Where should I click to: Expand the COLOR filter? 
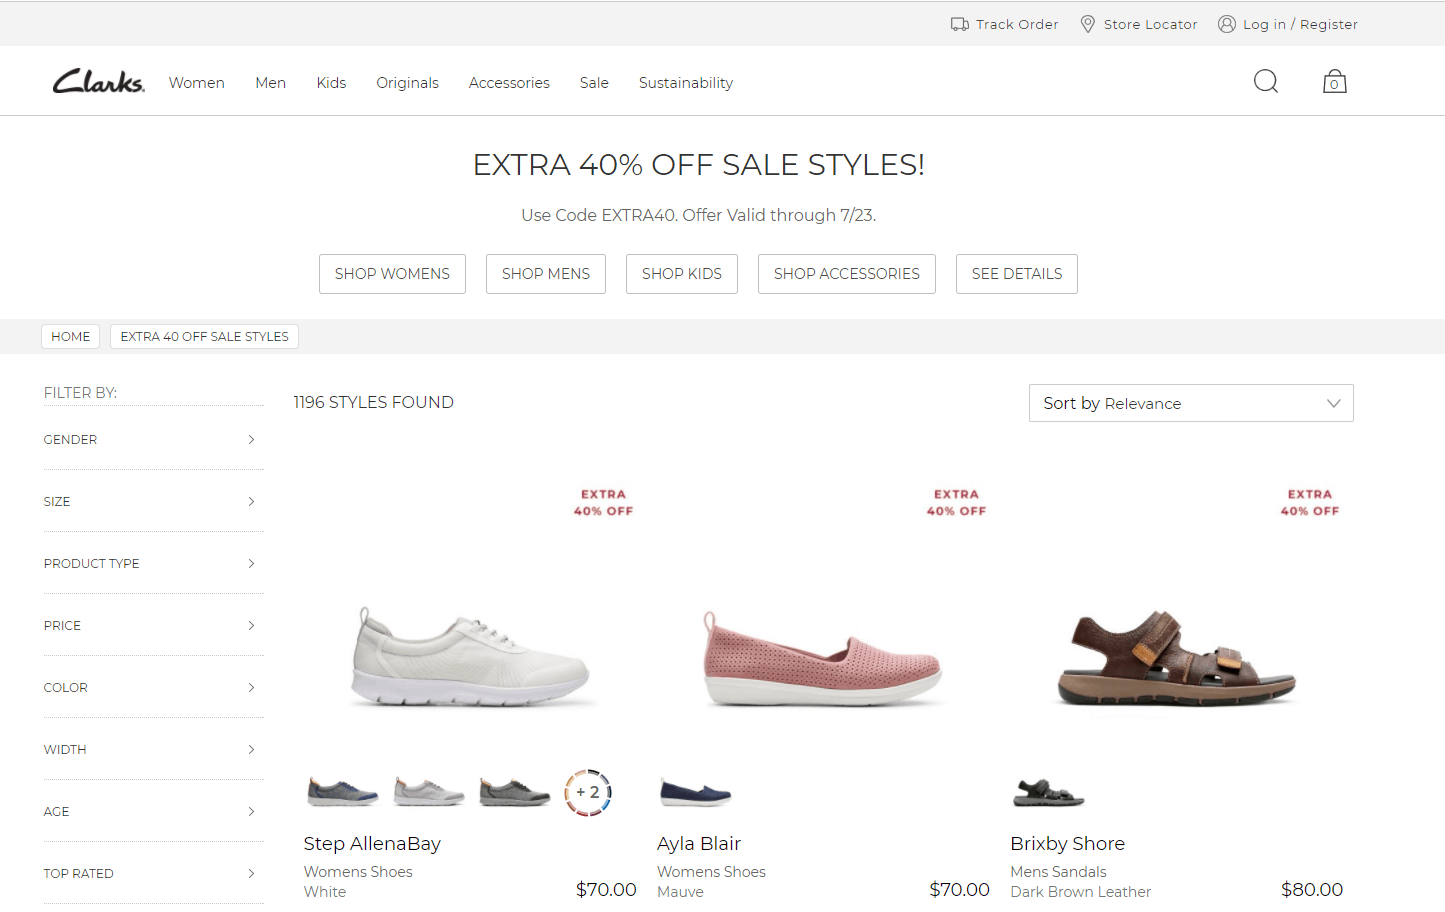click(154, 688)
